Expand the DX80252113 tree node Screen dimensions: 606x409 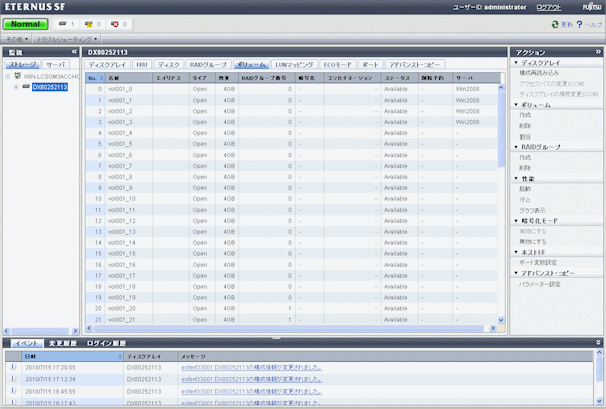click(16, 87)
